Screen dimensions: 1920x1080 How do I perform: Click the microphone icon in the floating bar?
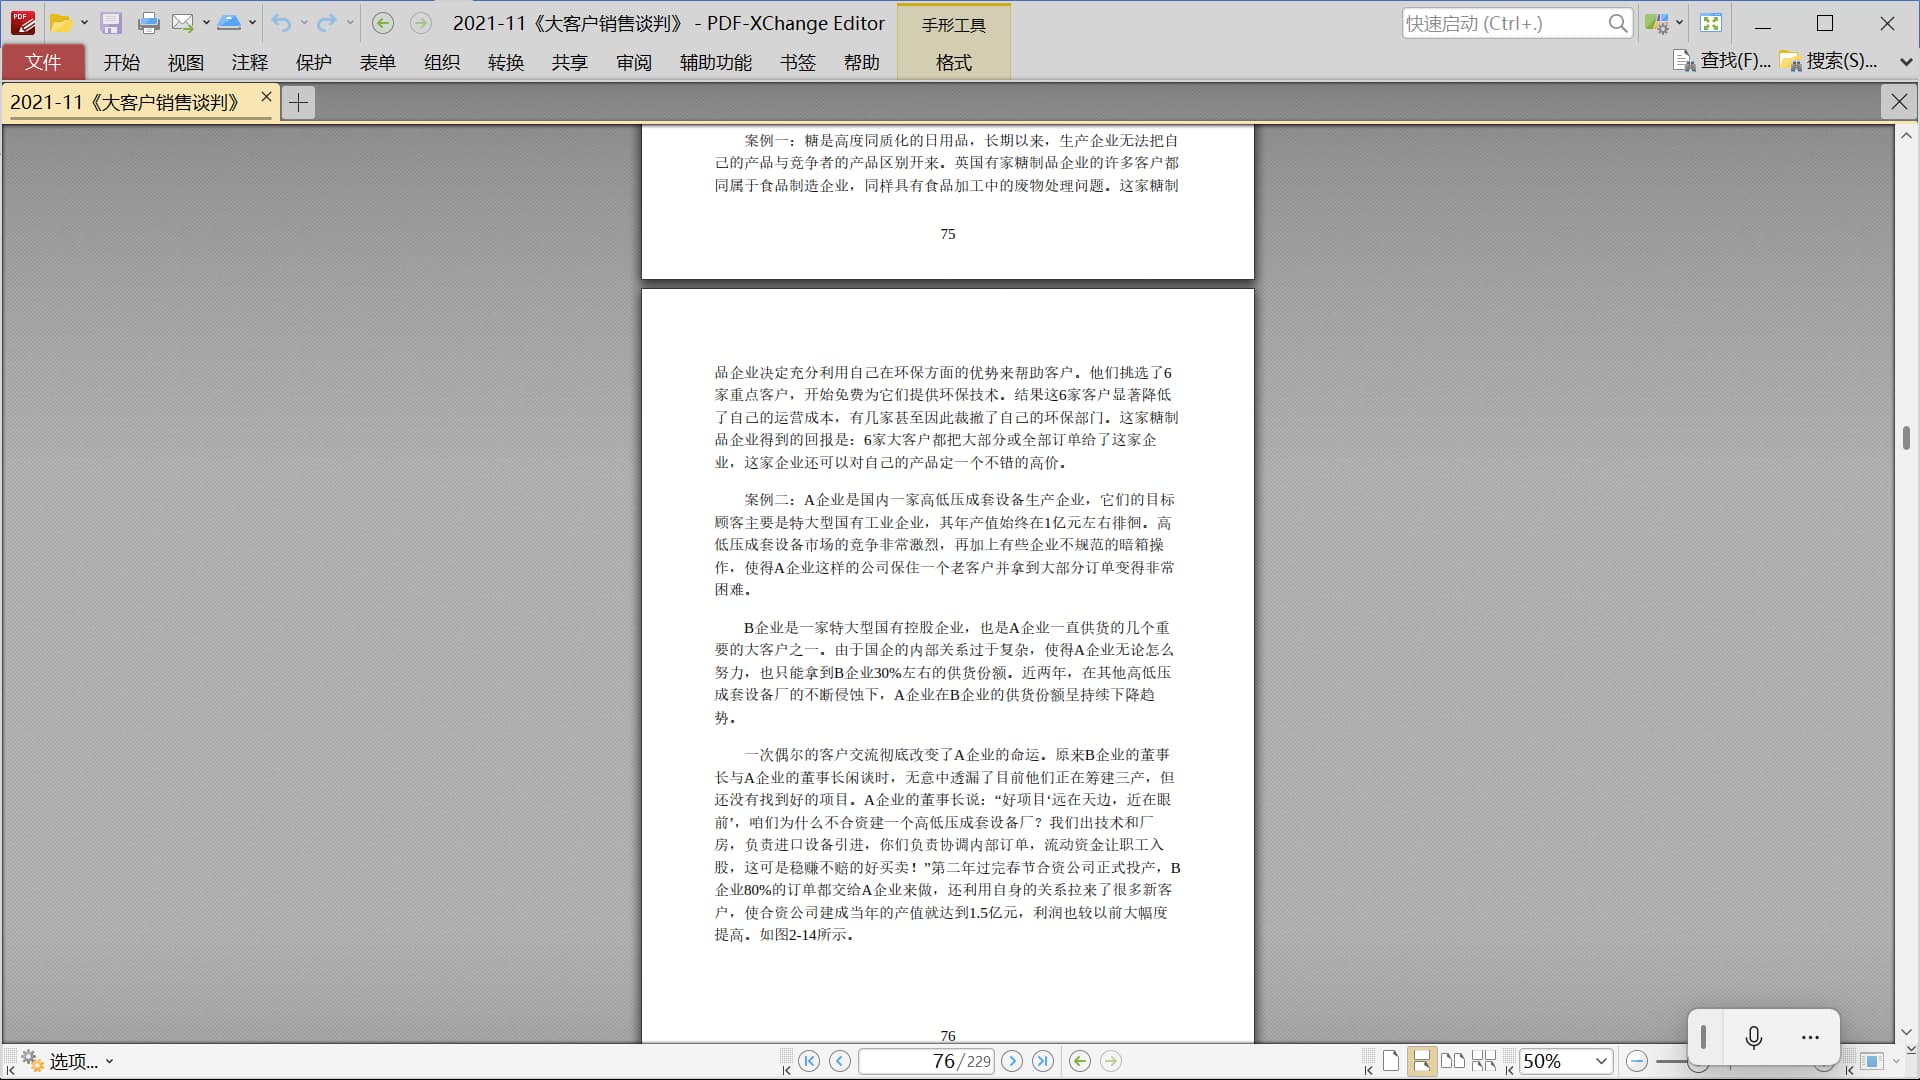(x=1753, y=1037)
